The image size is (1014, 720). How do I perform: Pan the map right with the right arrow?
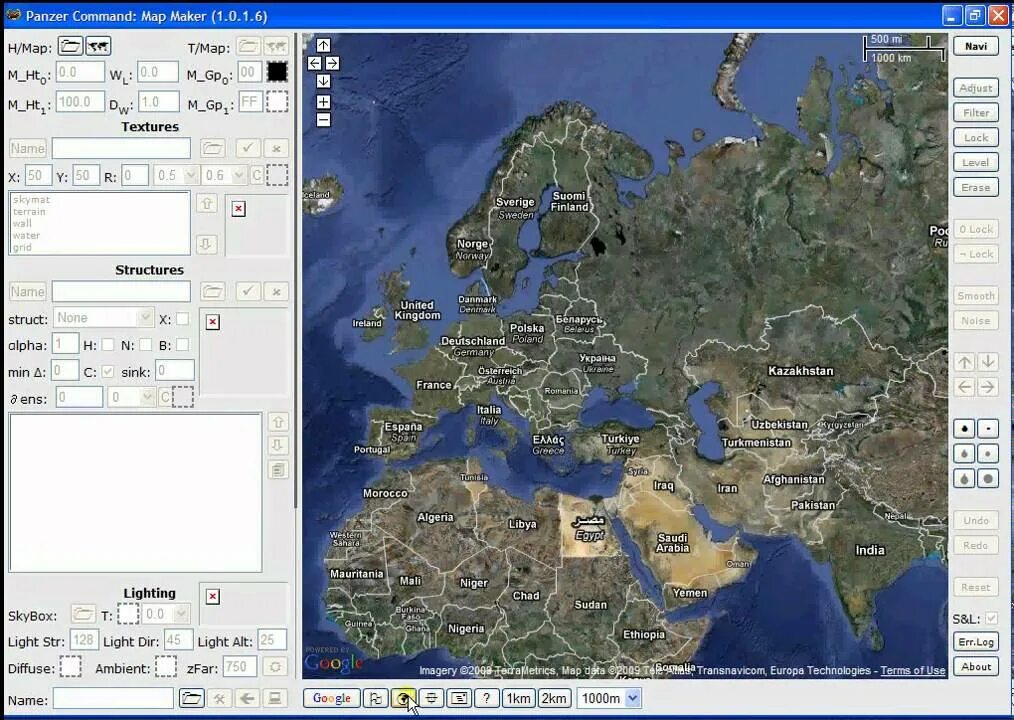(x=332, y=63)
